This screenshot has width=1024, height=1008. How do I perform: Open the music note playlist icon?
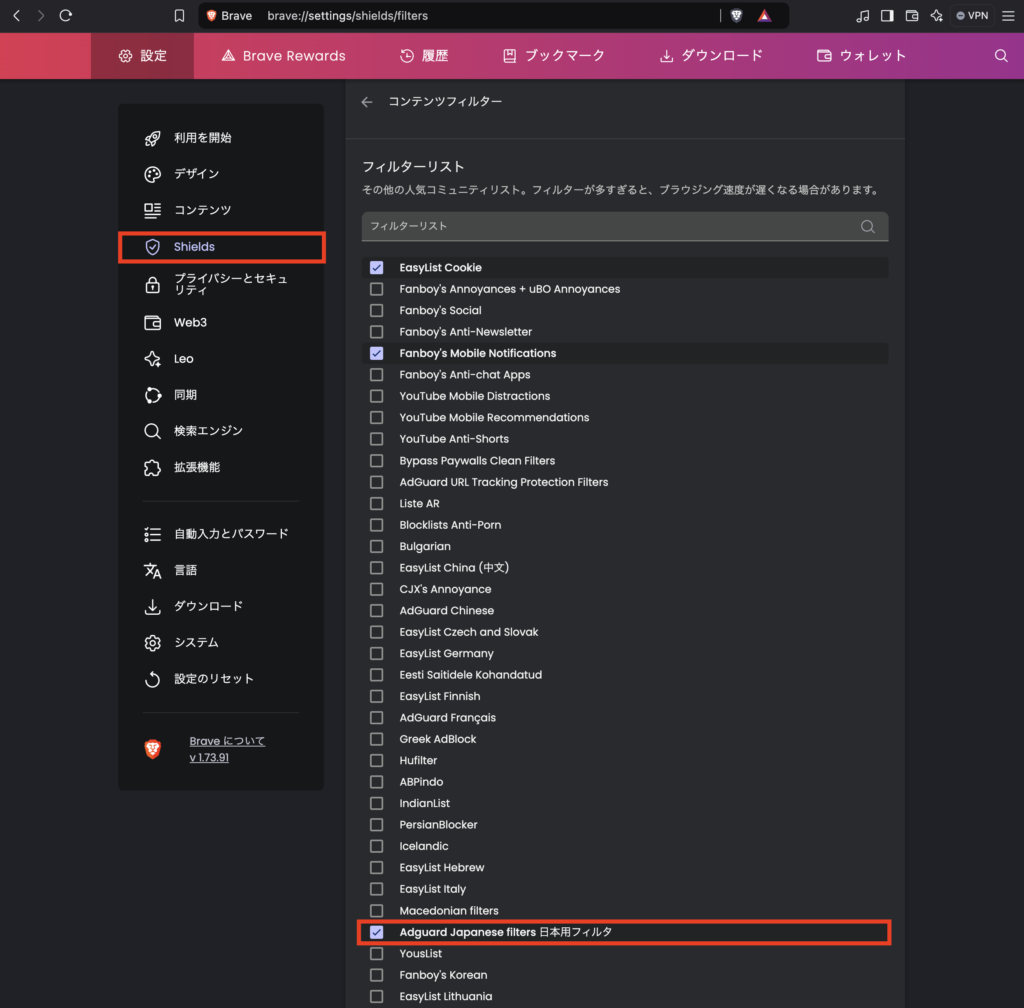coord(862,16)
